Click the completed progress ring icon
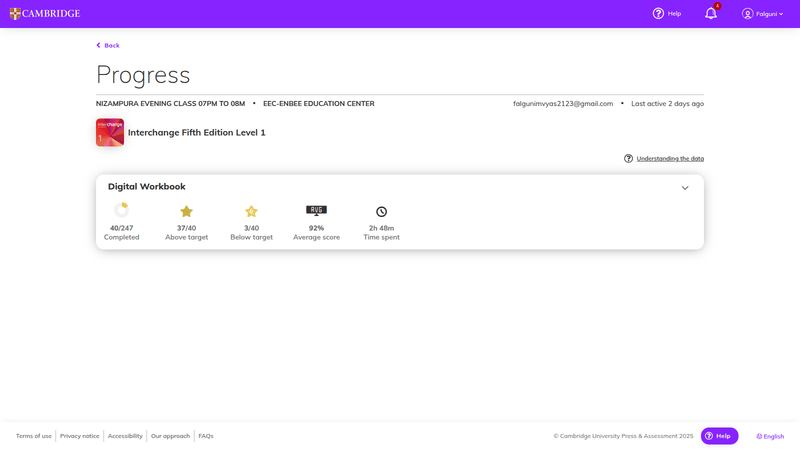800x450 pixels. tap(121, 210)
